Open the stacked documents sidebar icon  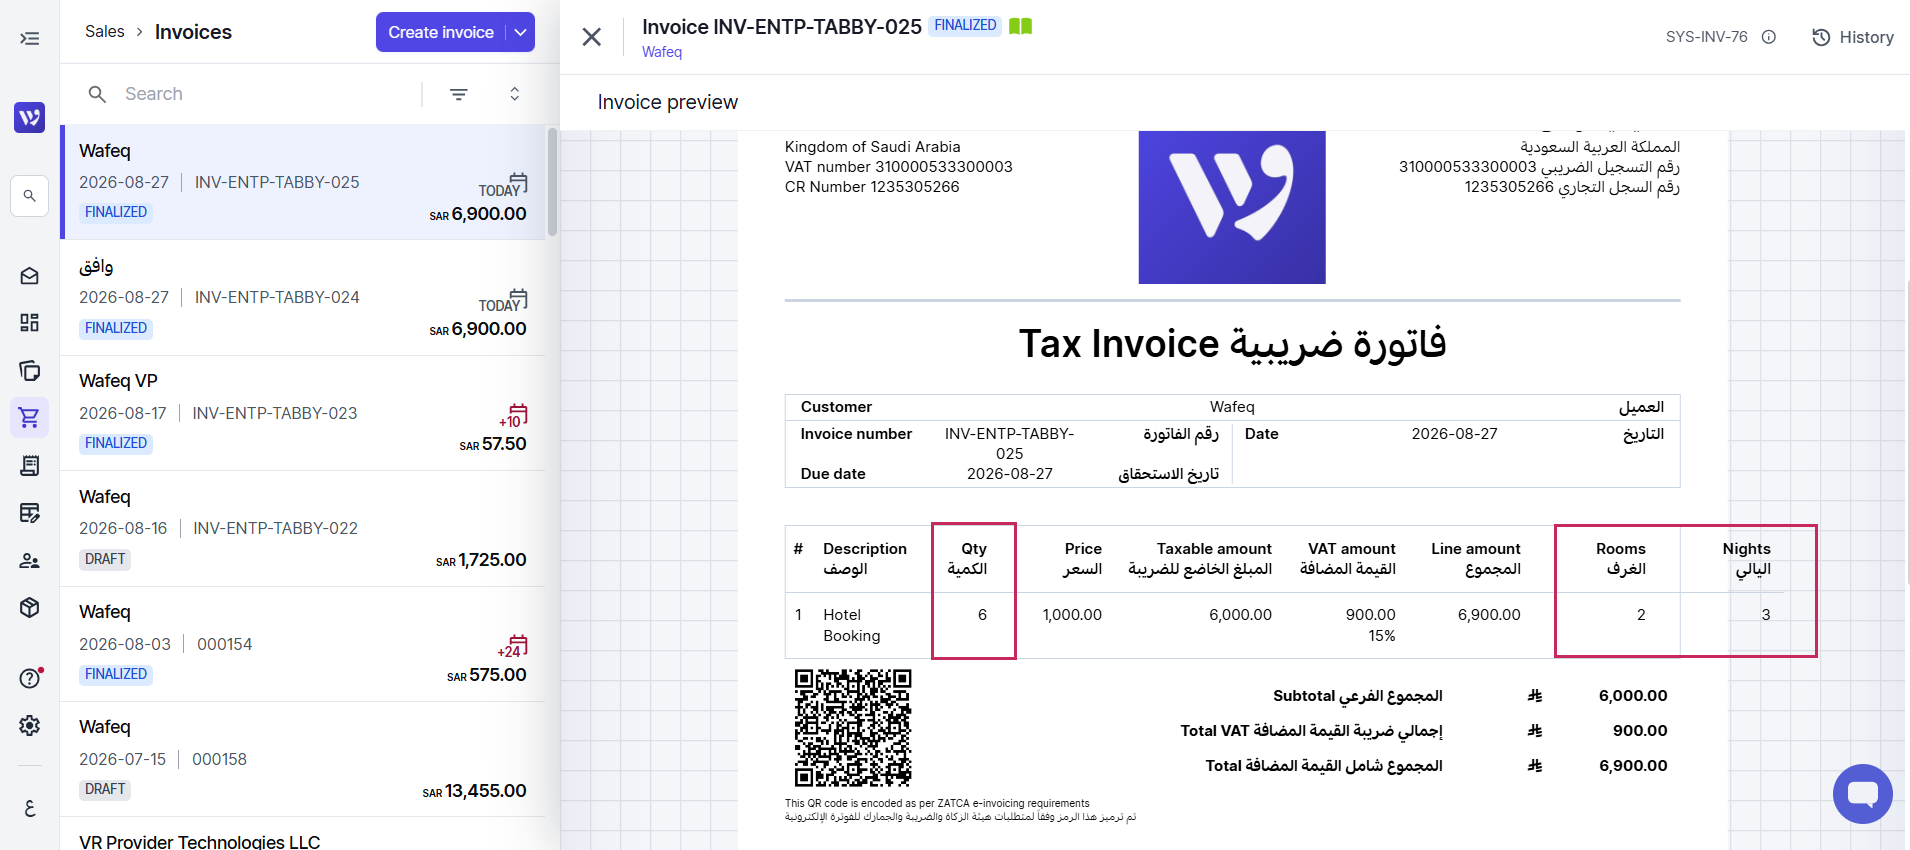click(x=30, y=371)
